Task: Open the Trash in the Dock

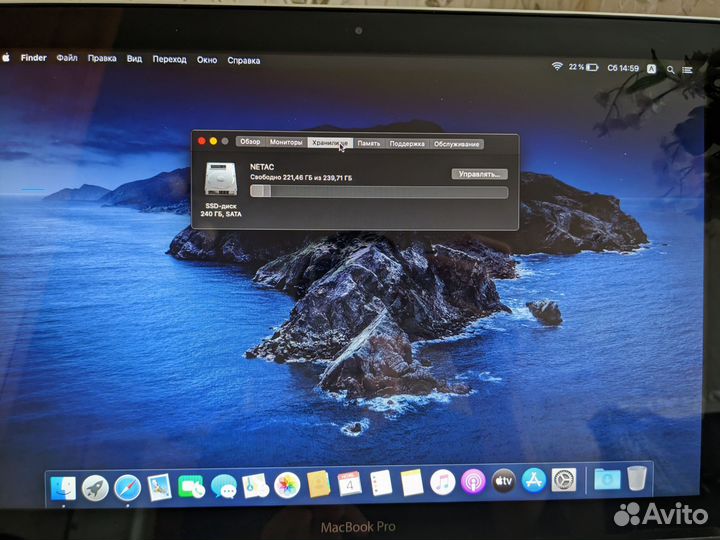Action: click(x=637, y=478)
